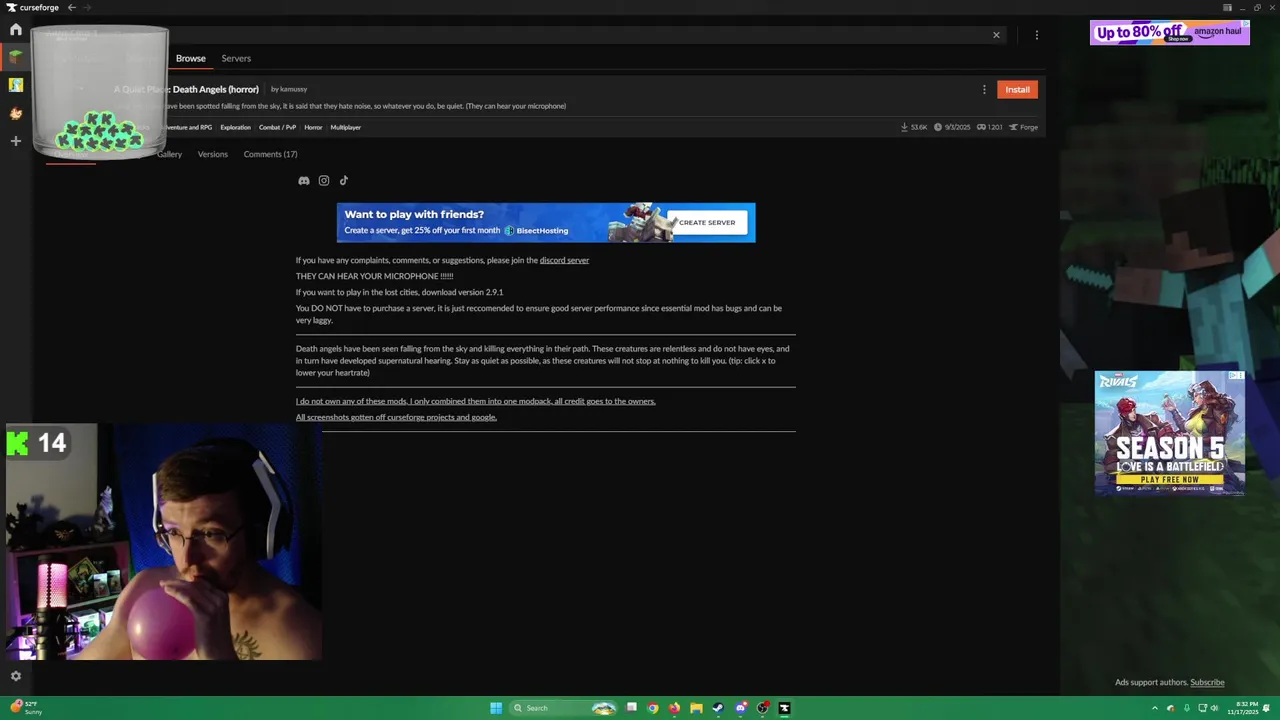Click the Horror category tag
The image size is (1280, 720).
pos(313,127)
